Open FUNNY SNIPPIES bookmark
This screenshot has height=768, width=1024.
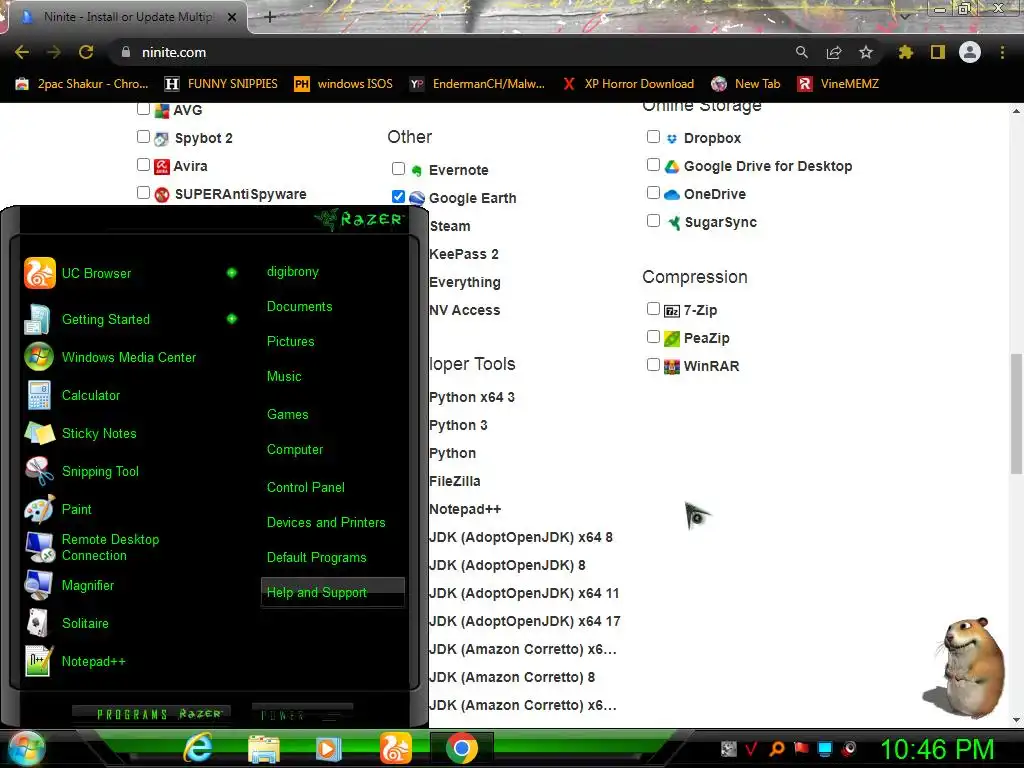click(221, 84)
